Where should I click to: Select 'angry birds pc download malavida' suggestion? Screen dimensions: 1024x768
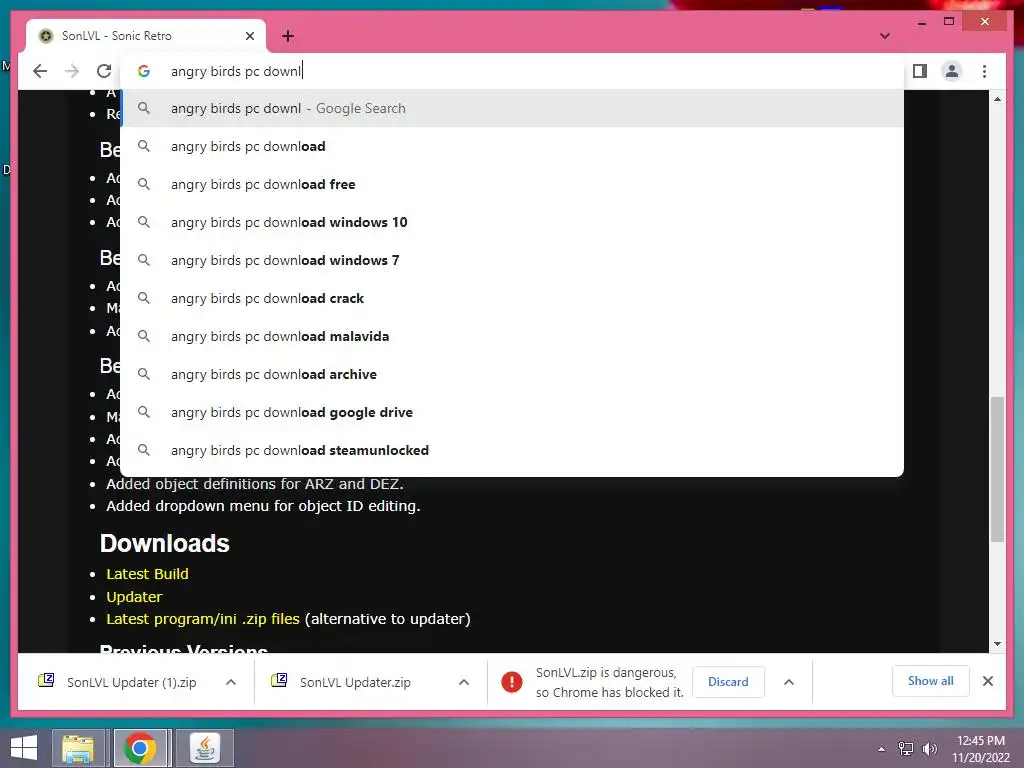coord(513,336)
